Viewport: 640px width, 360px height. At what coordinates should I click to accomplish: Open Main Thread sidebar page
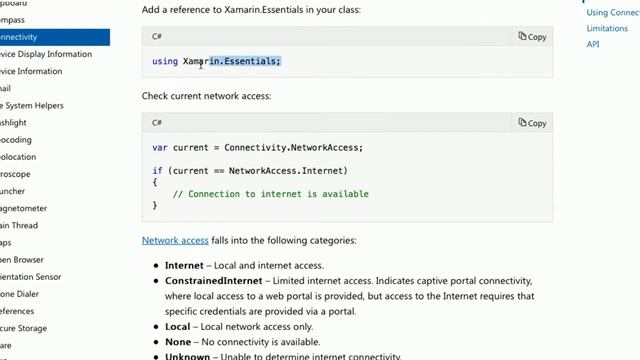click(19, 225)
